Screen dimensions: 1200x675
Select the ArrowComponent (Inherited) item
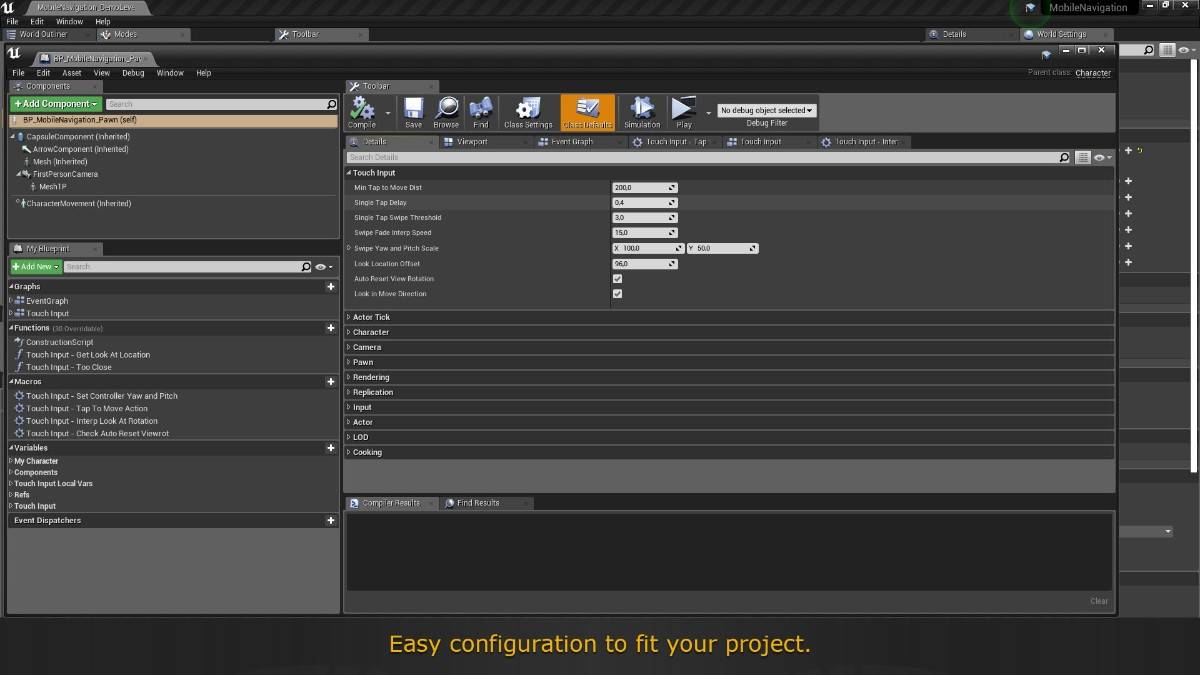tap(80, 149)
